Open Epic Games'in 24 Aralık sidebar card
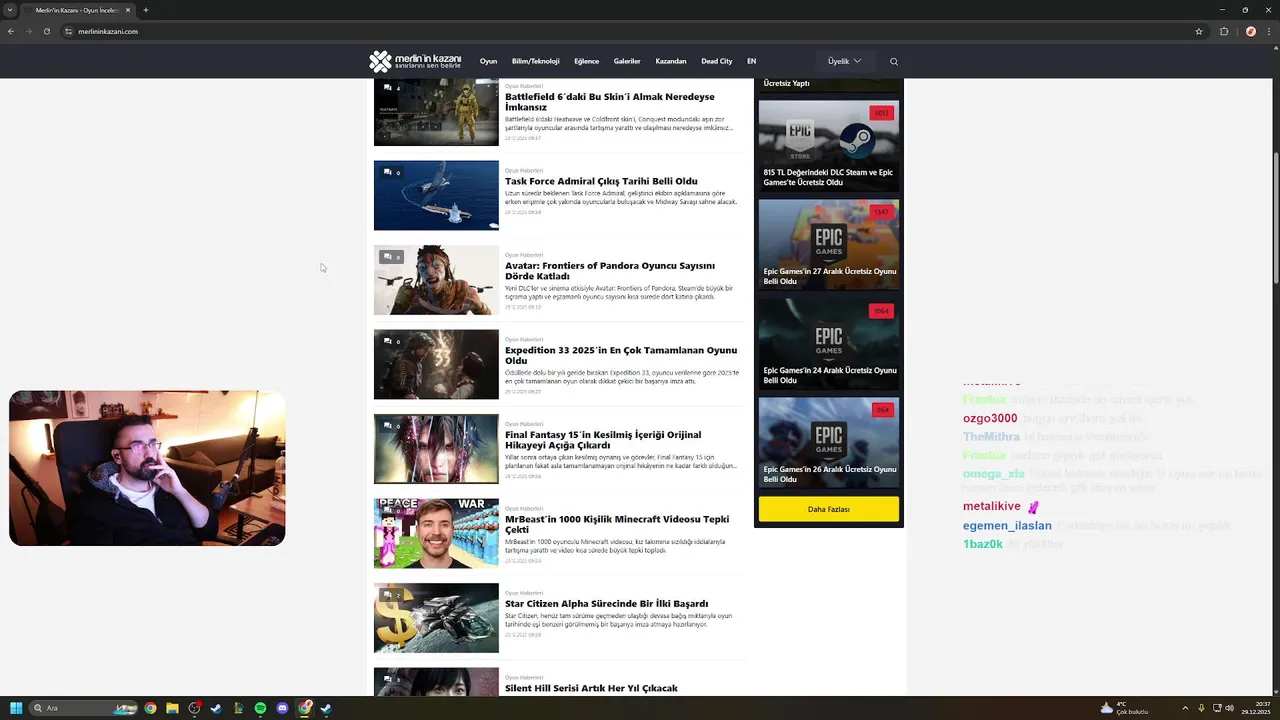Viewport: 1280px width, 720px height. pos(829,344)
